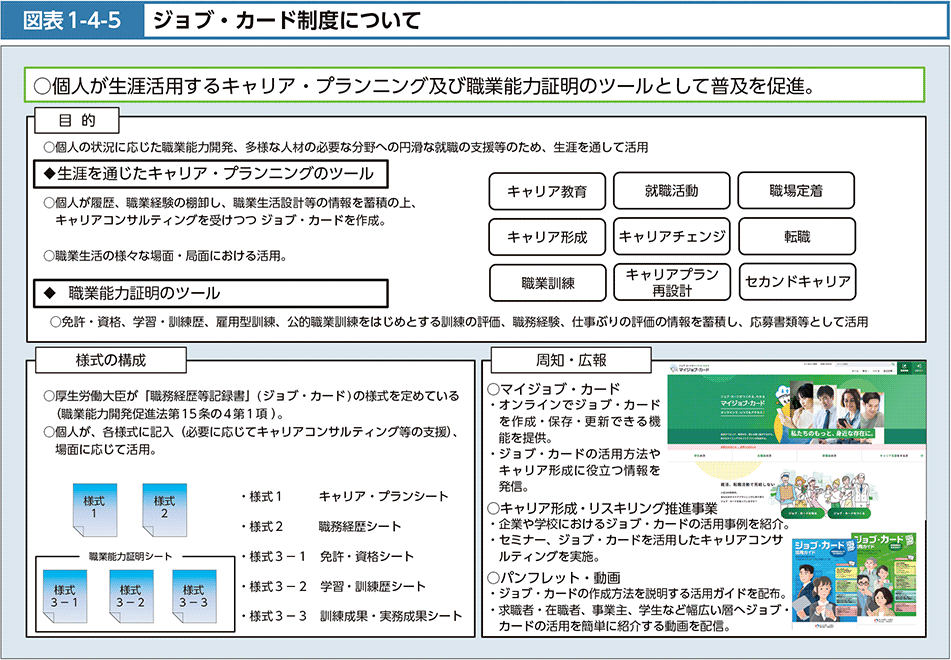The image size is (951, 660).
Task: Select the キャリアチェンジ box
Action: point(672,237)
